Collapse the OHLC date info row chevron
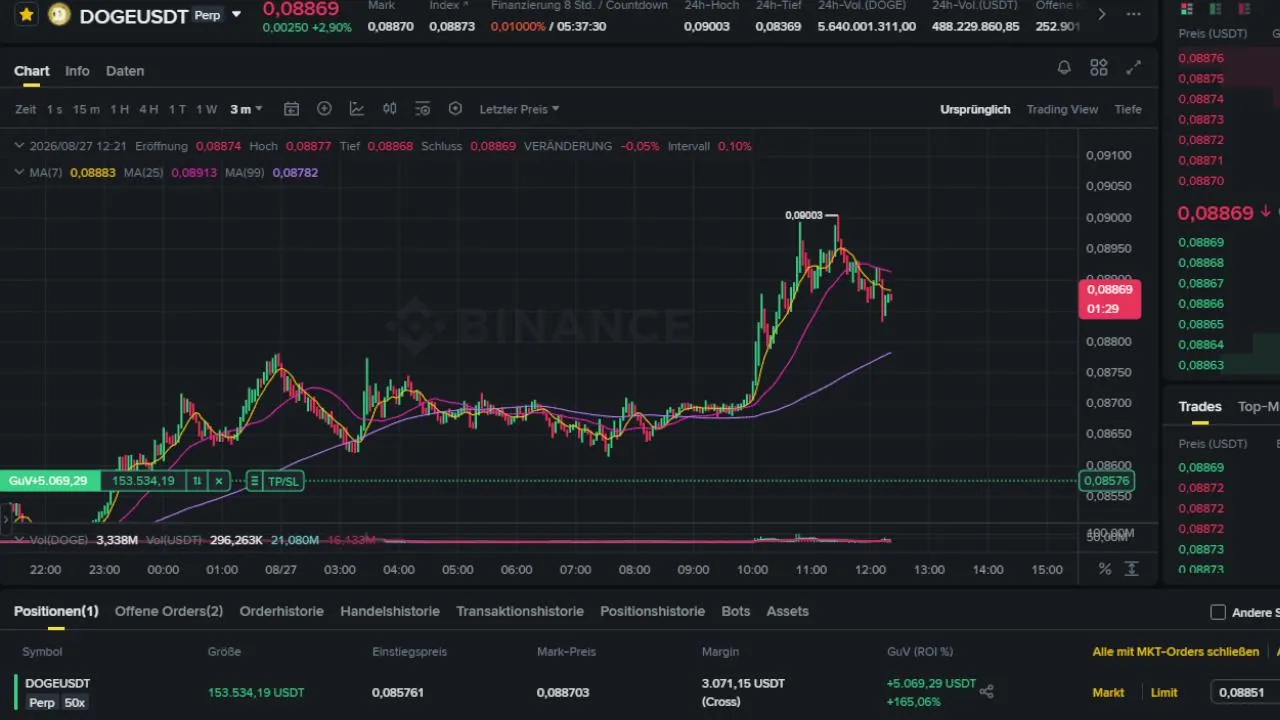The image size is (1280, 720). click(20, 146)
